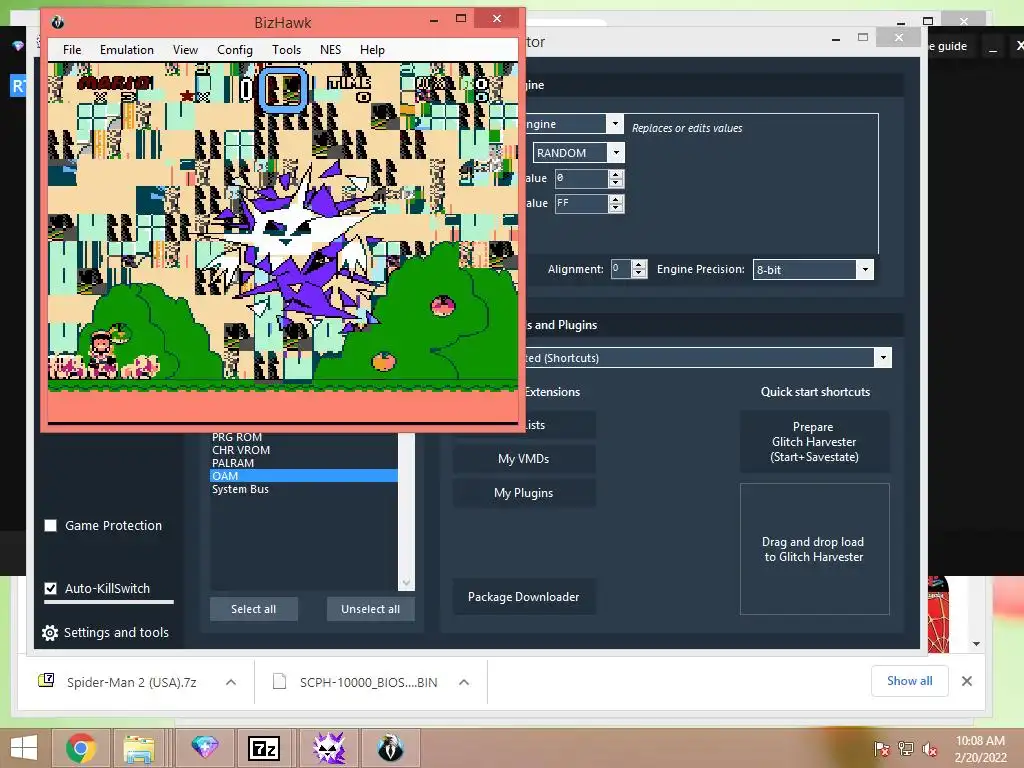This screenshot has width=1024, height=768.
Task: Open File Explorer from the taskbar
Action: coord(139,748)
